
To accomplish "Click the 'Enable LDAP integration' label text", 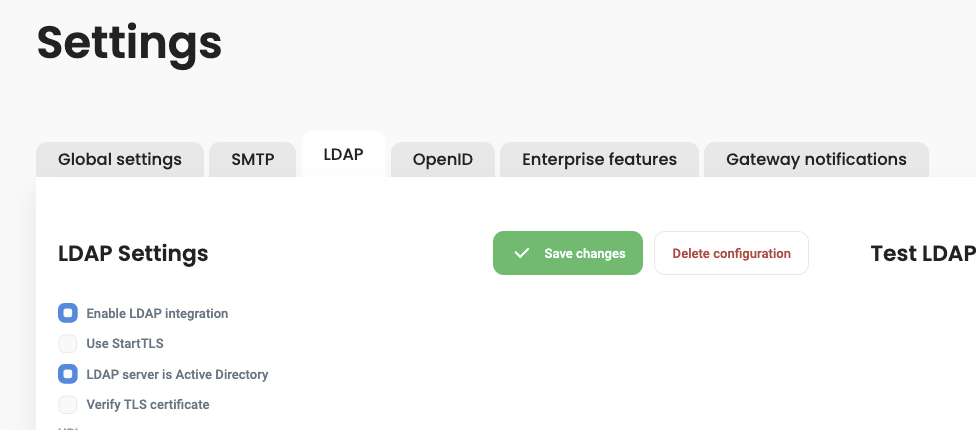I will (157, 314).
